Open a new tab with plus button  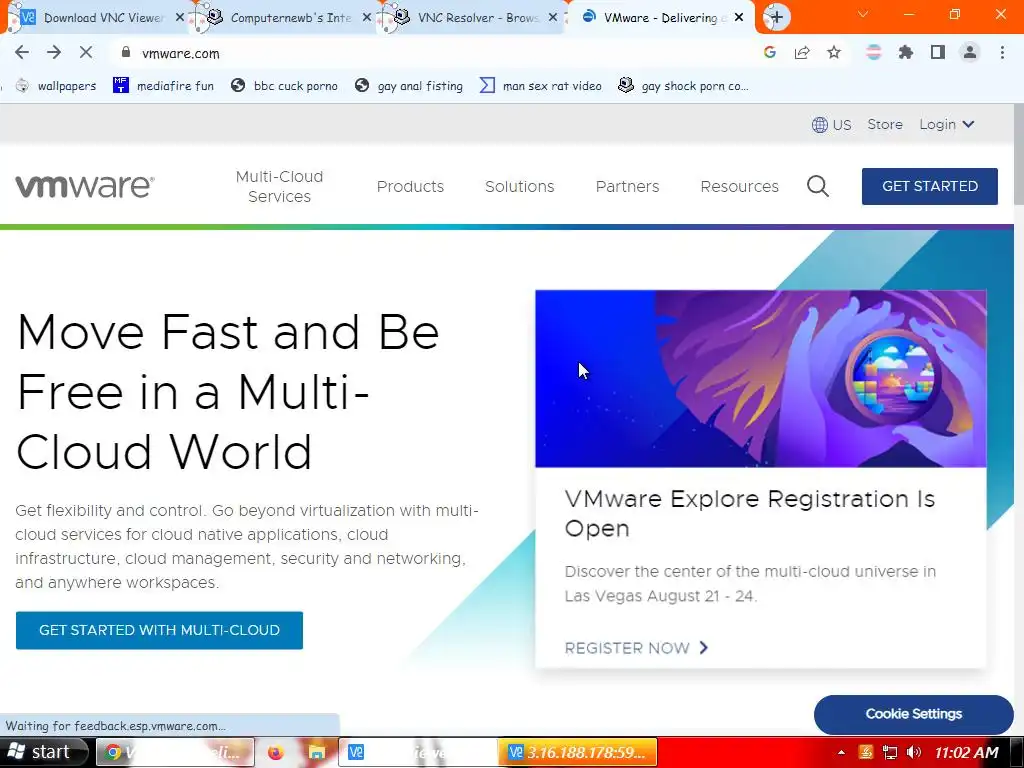pyautogui.click(x=776, y=17)
